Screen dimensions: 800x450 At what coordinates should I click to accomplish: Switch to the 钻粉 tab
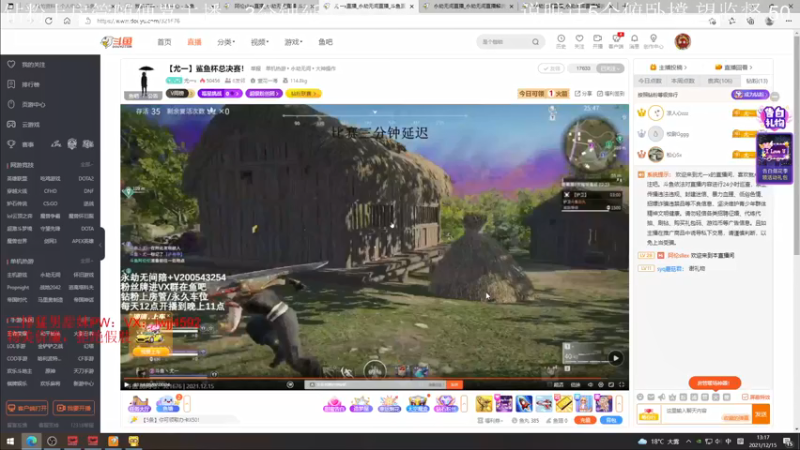tap(757, 81)
